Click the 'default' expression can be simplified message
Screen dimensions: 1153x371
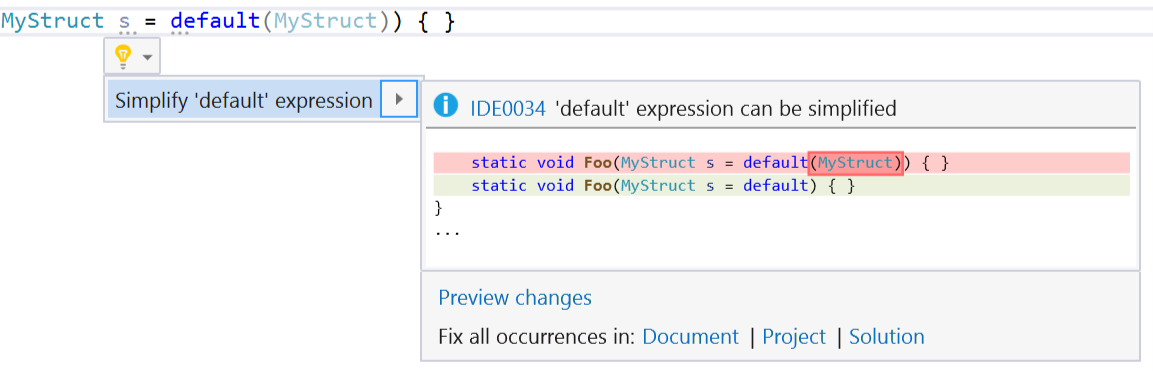click(x=727, y=109)
